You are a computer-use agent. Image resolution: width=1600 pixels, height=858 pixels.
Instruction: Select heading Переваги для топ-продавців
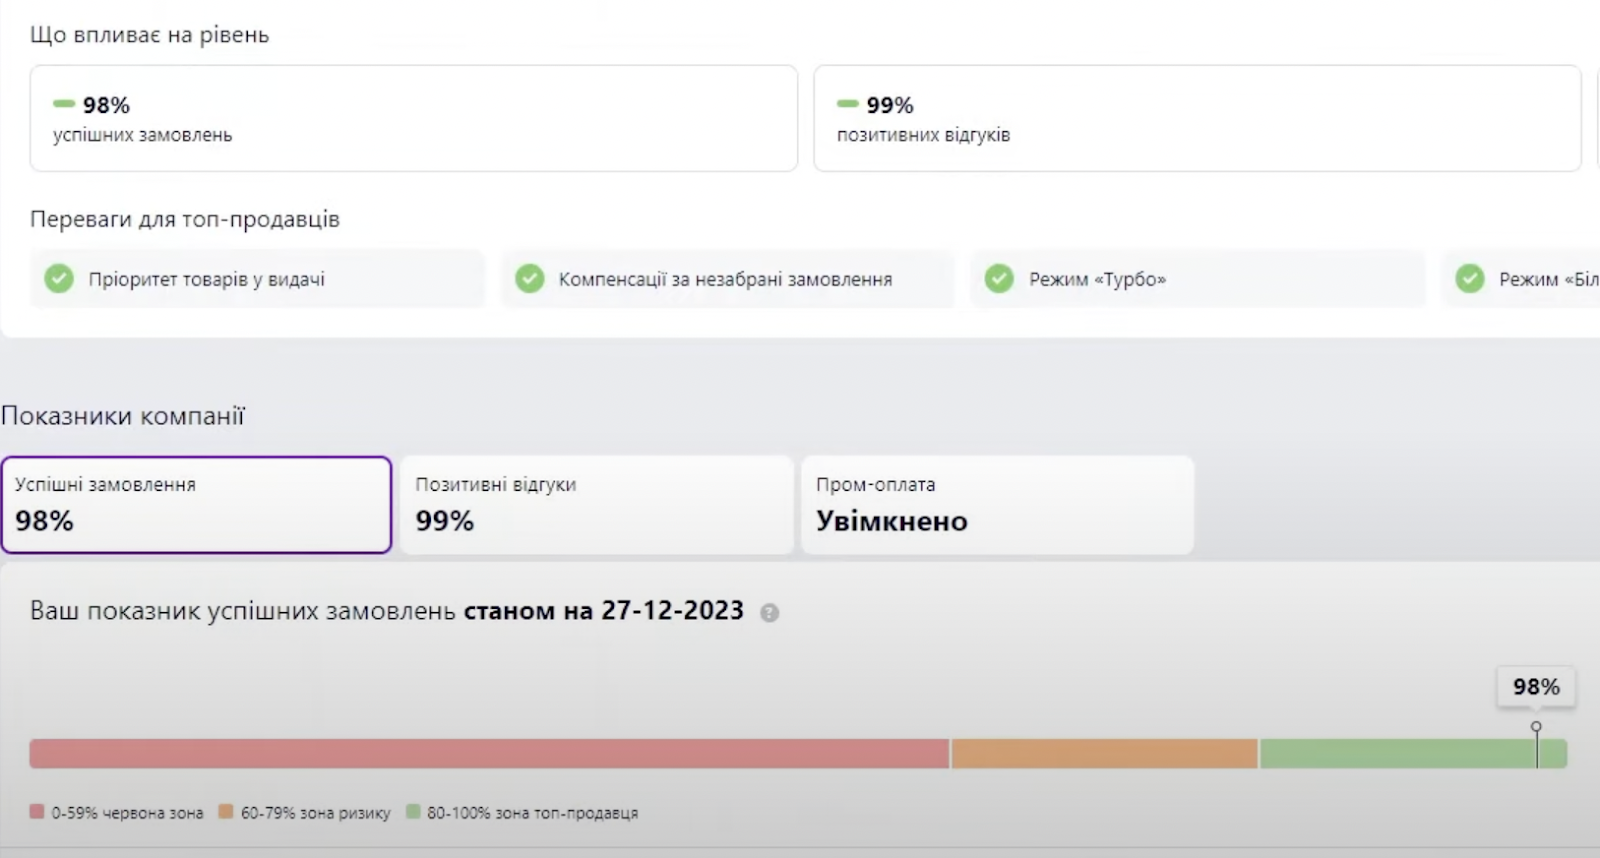[185, 219]
